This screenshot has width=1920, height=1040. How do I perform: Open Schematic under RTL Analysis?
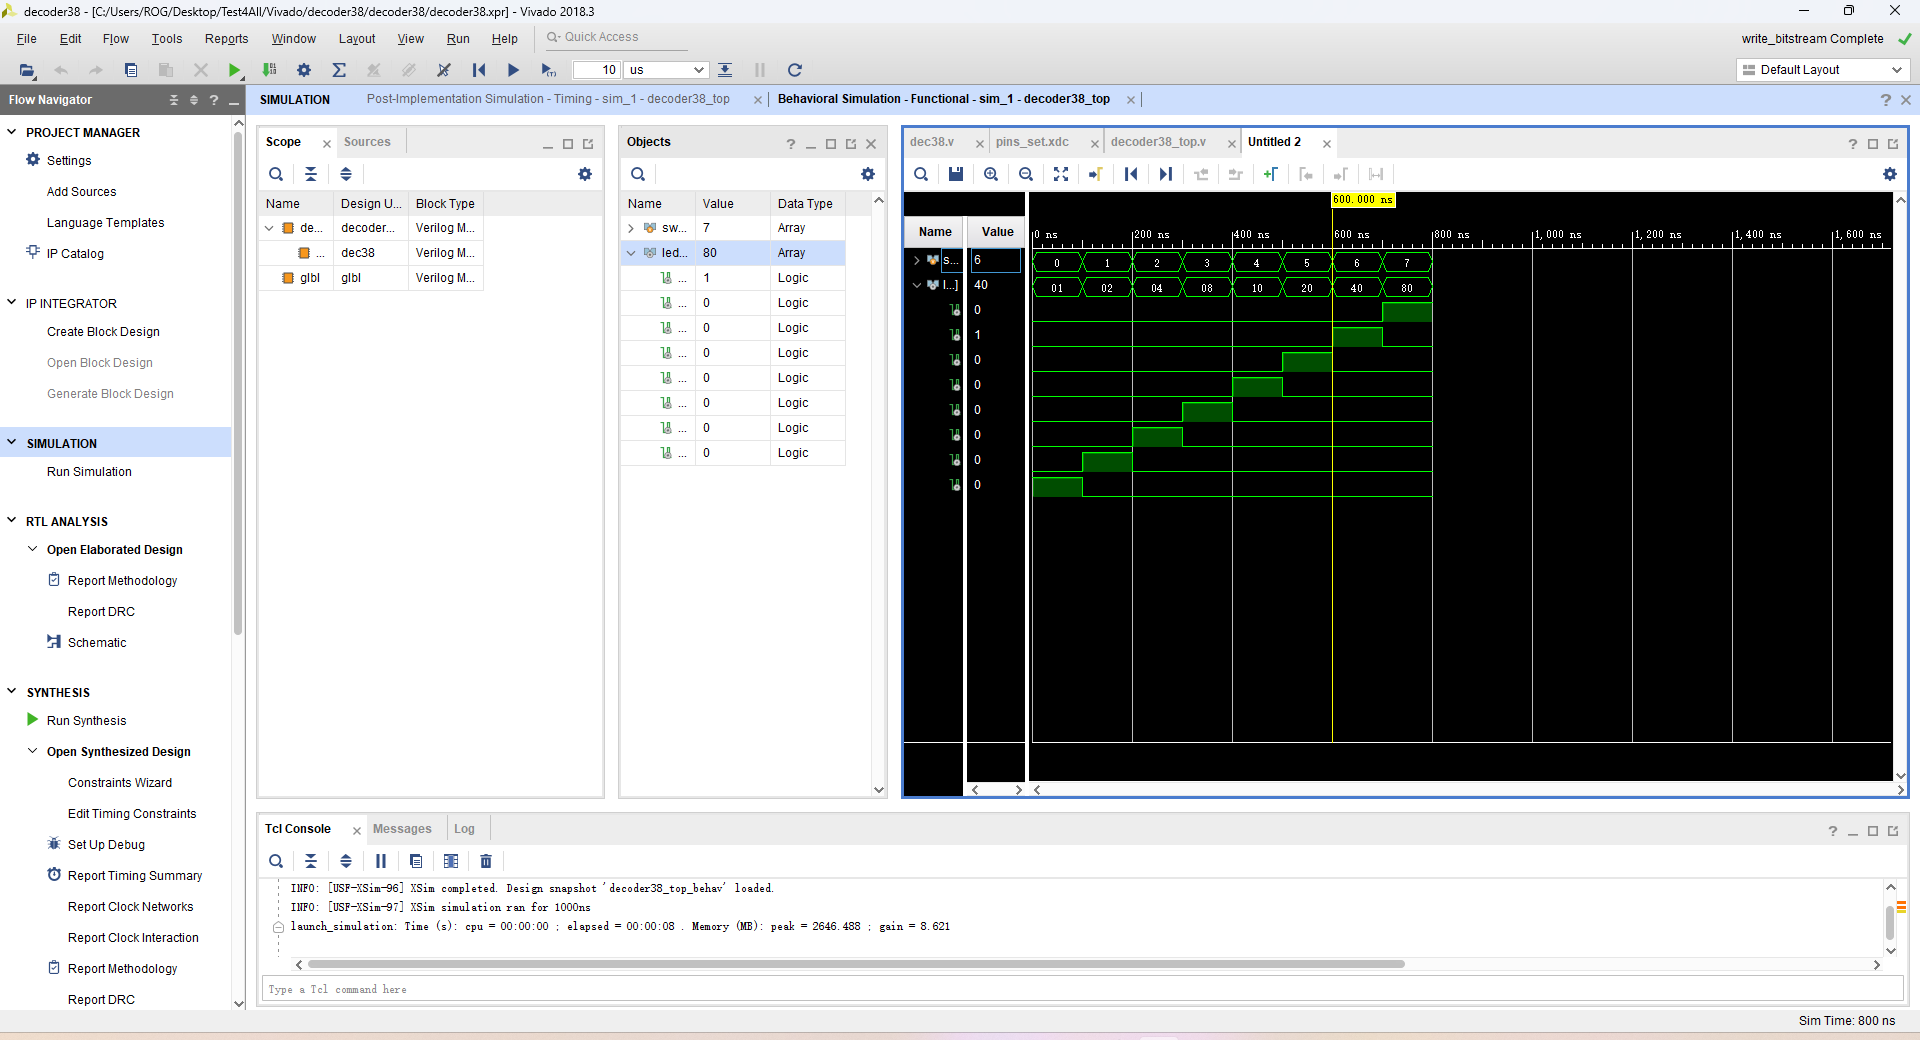[97, 643]
